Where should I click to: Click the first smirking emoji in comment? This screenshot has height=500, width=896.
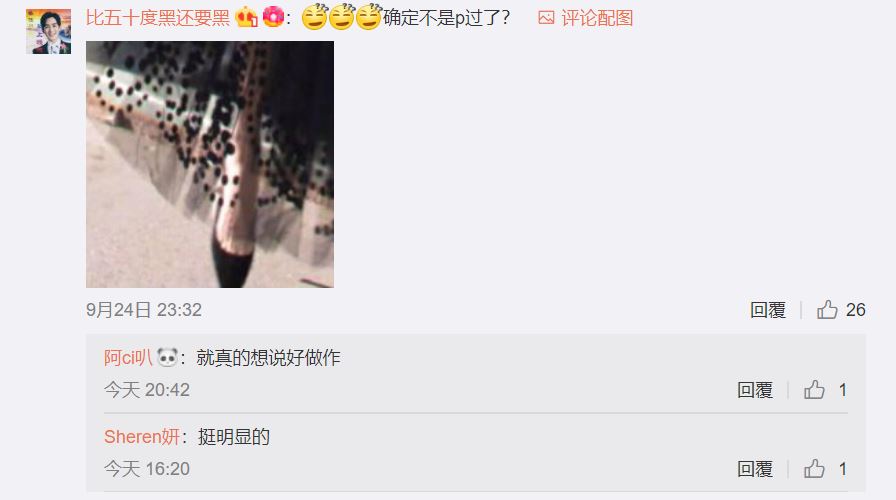coord(314,17)
